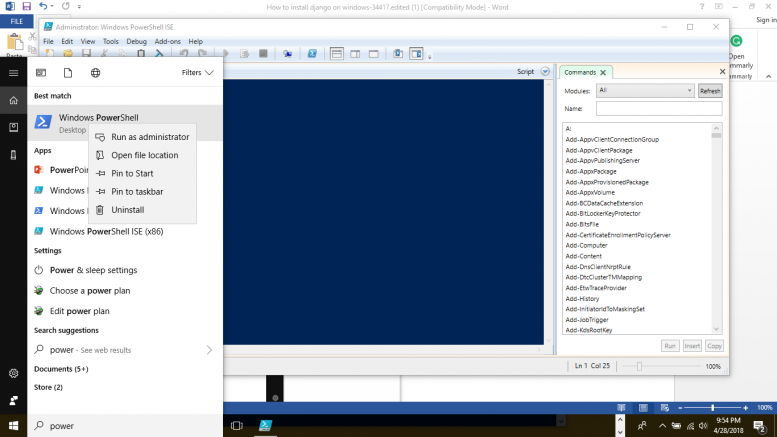Click the Stop Operation toolbar icon

pyautogui.click(x=263, y=54)
